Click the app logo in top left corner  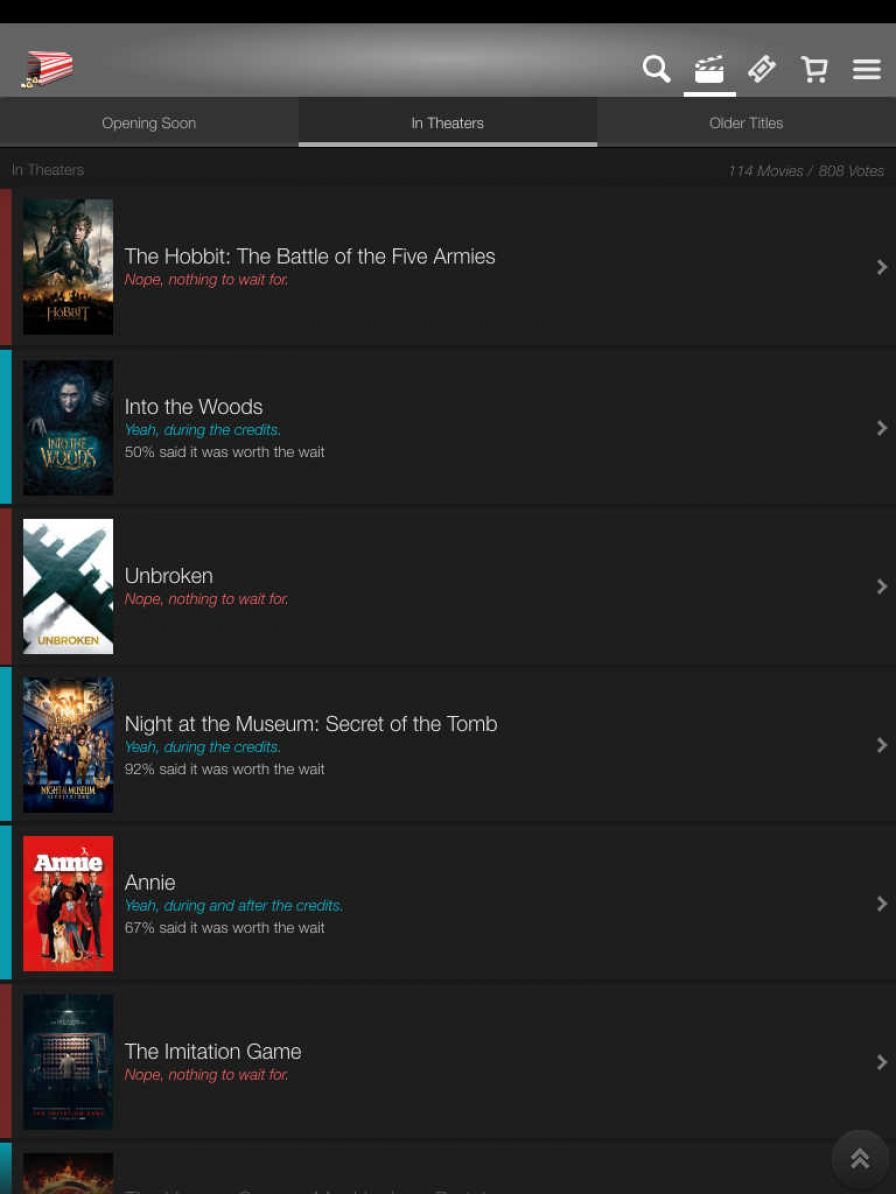coord(48,68)
